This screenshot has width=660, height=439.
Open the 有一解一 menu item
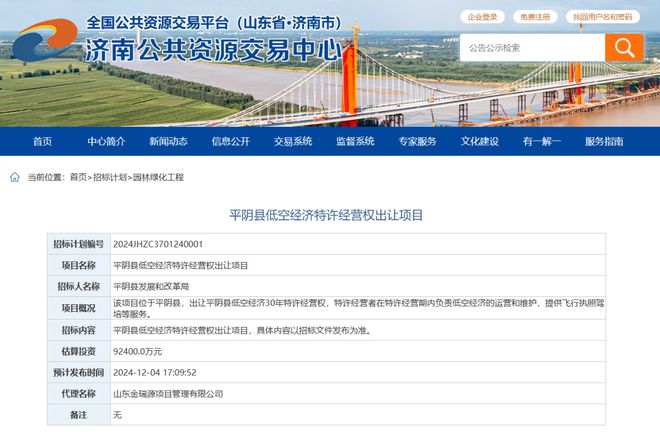point(541,141)
